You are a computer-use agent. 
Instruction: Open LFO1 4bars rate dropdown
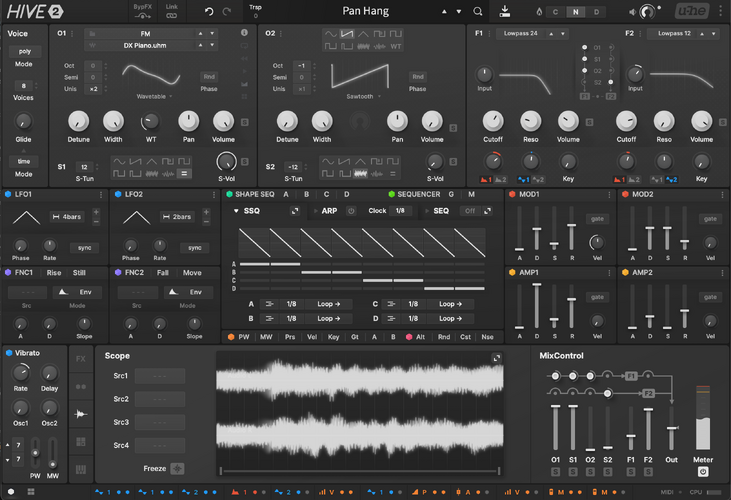67,217
